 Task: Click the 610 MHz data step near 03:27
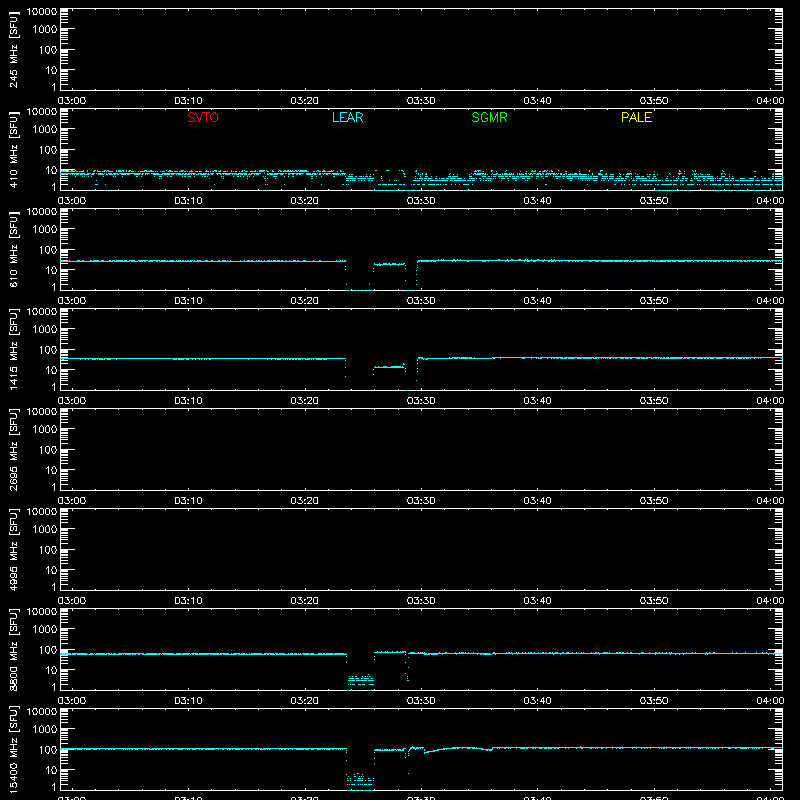click(x=389, y=264)
